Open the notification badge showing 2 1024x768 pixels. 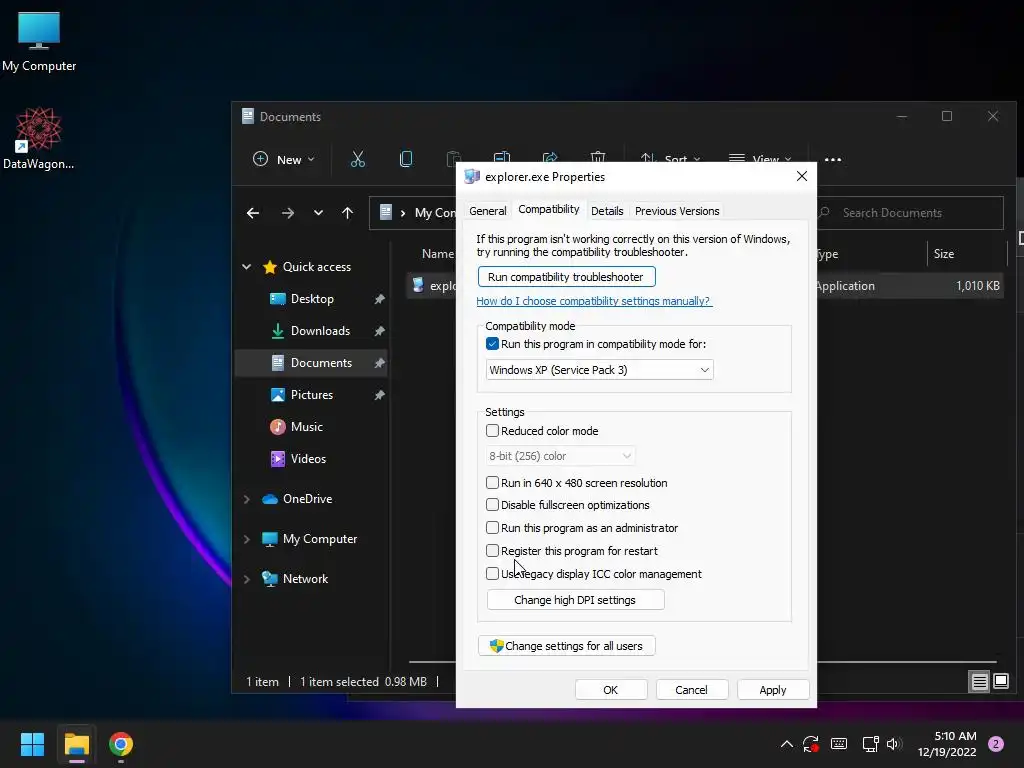(996, 744)
